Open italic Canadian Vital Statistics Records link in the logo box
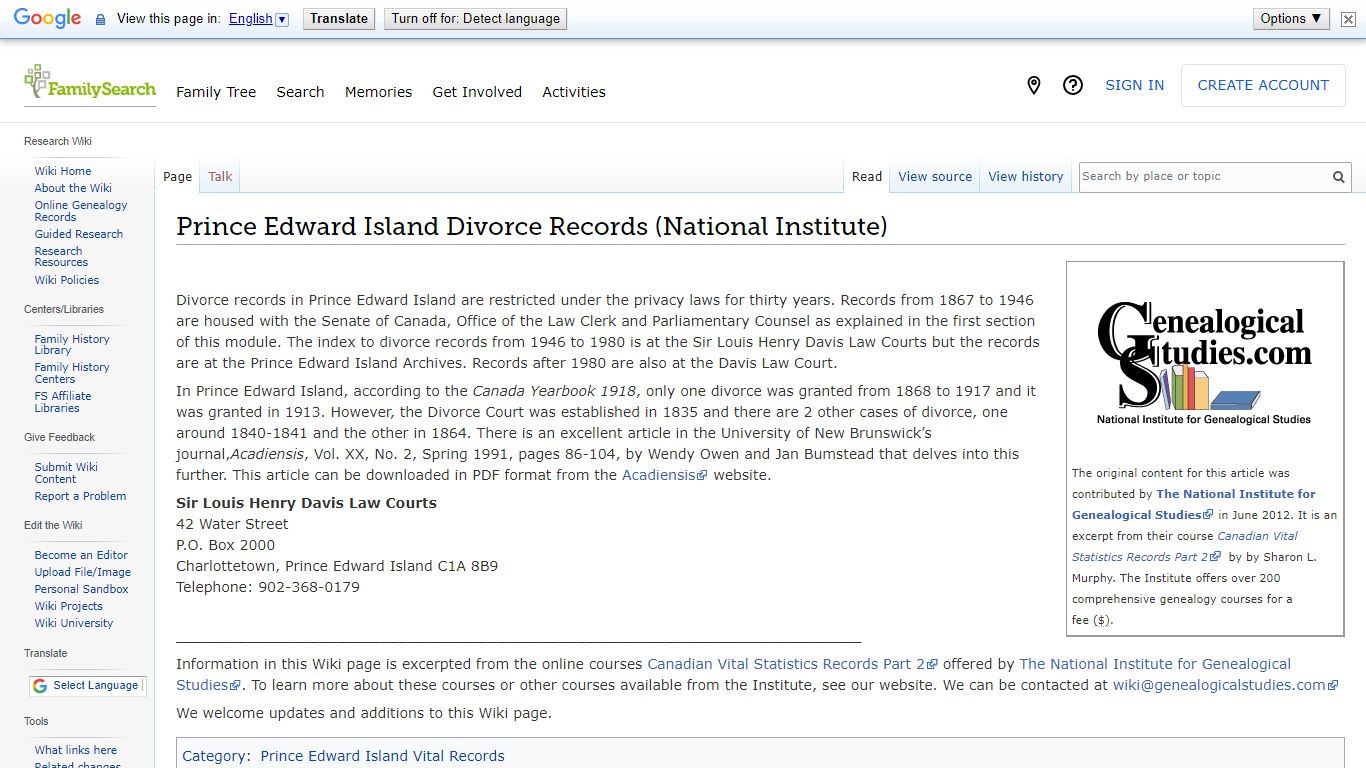1366x768 pixels. (x=1185, y=546)
